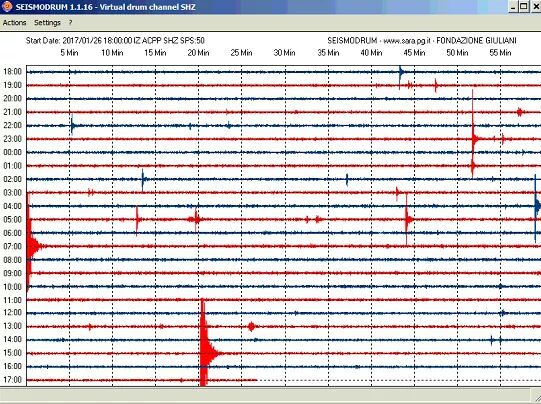This screenshot has height=404, width=541.
Task: Select the 55 Min time axis label
Action: coord(500,53)
